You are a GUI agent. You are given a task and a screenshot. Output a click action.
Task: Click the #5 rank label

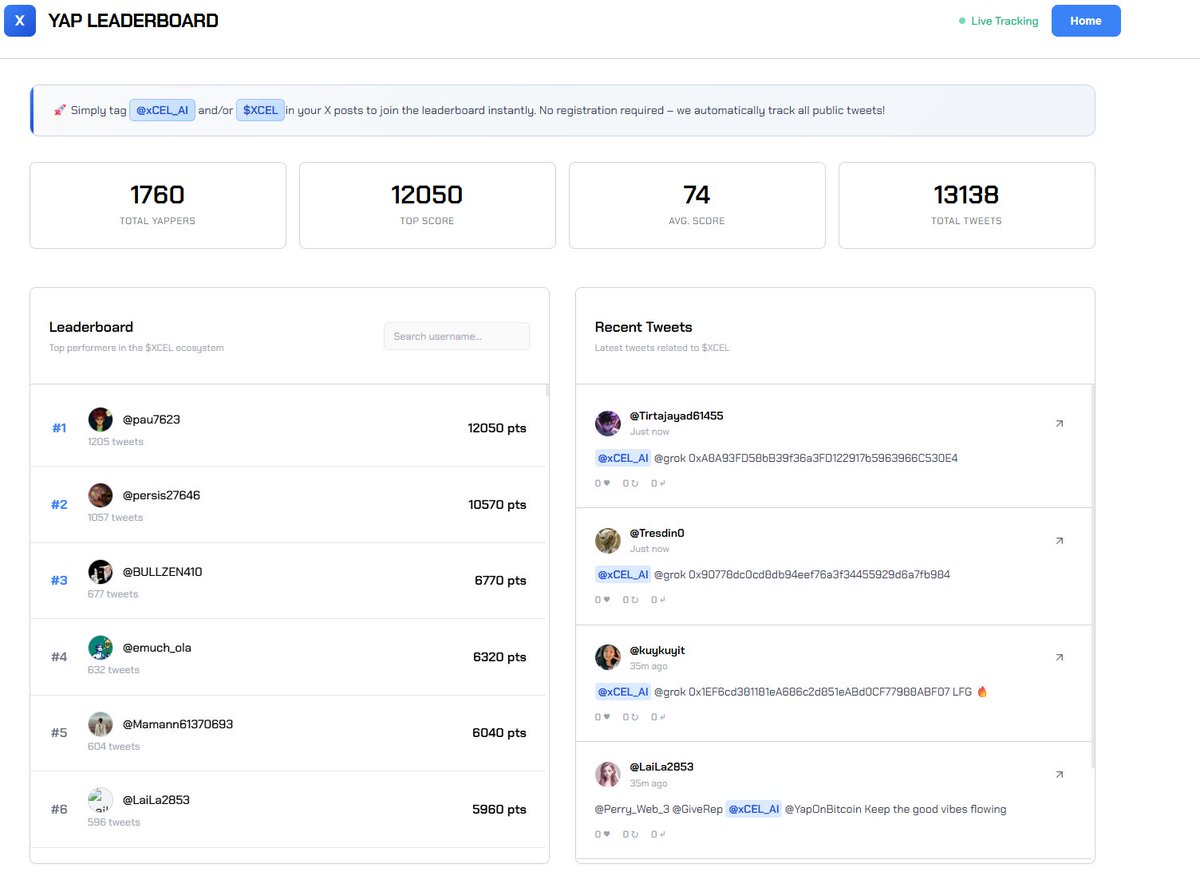[59, 733]
